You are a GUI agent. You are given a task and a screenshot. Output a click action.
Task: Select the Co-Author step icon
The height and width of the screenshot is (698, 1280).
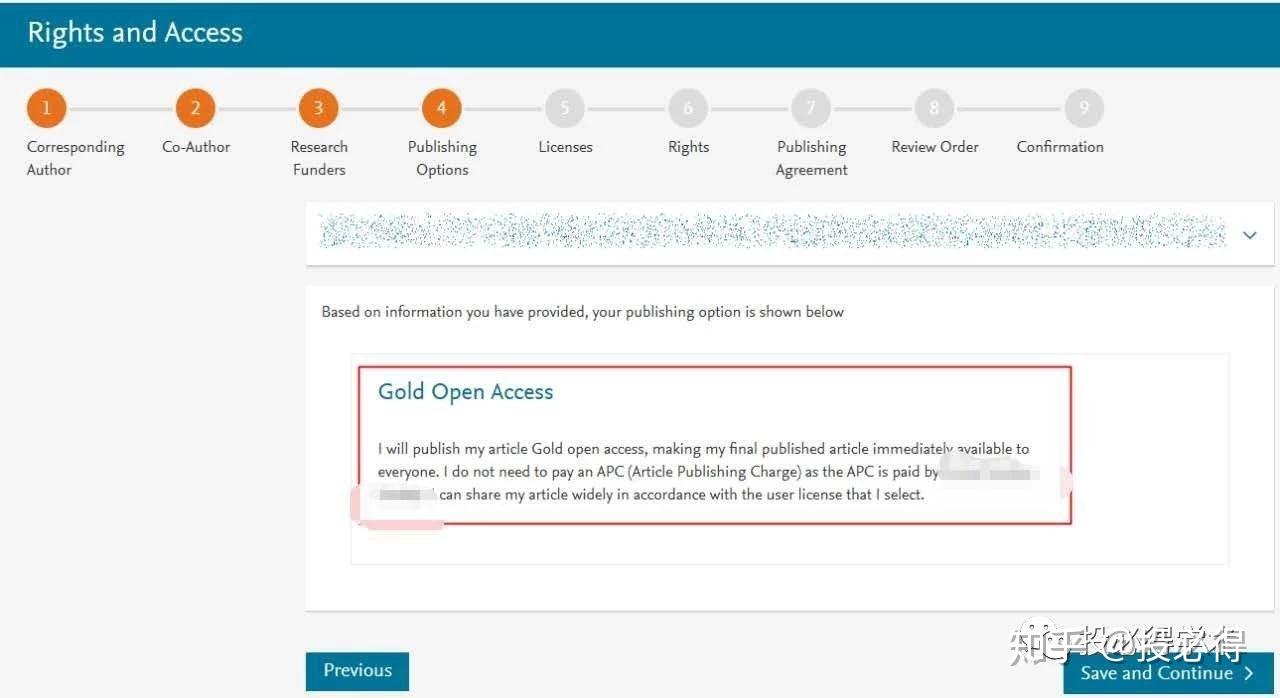(x=195, y=107)
